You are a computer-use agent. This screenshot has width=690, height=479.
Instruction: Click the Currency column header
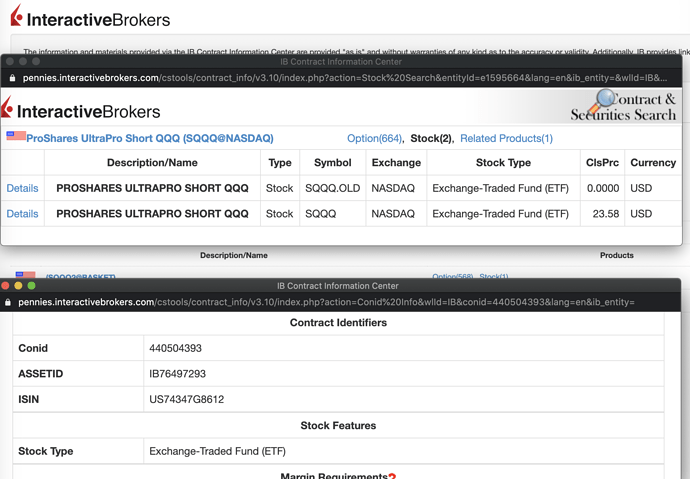click(x=653, y=163)
